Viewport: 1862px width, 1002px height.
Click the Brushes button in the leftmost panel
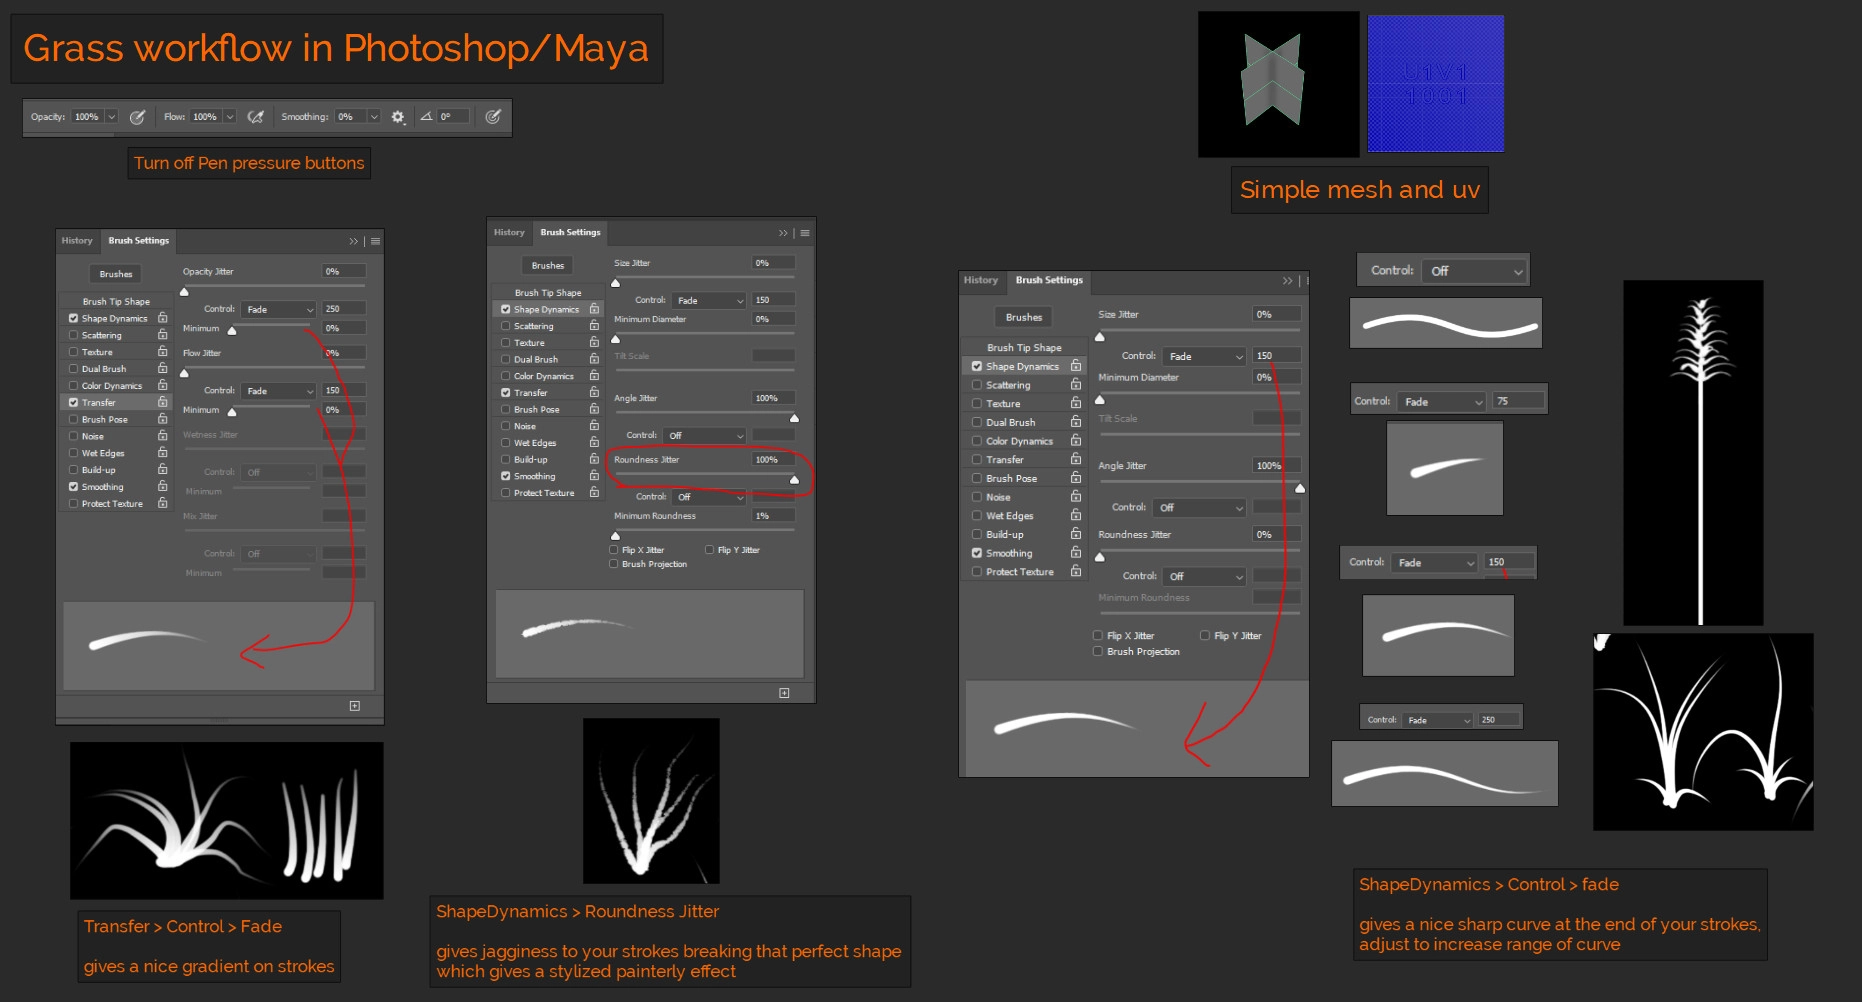click(x=116, y=274)
